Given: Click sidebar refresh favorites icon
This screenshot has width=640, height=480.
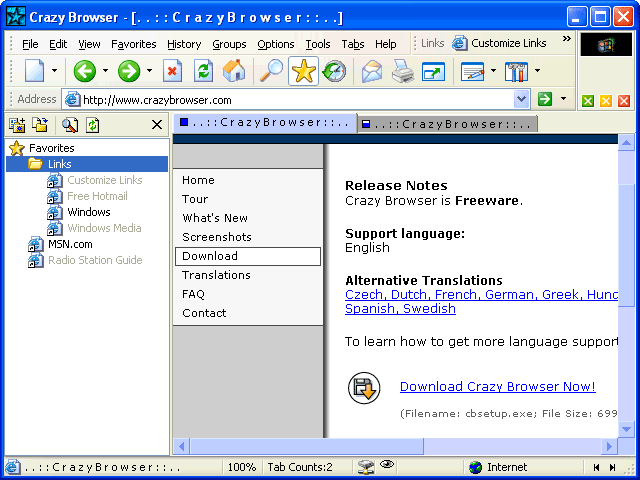Looking at the screenshot, I should click(93, 125).
